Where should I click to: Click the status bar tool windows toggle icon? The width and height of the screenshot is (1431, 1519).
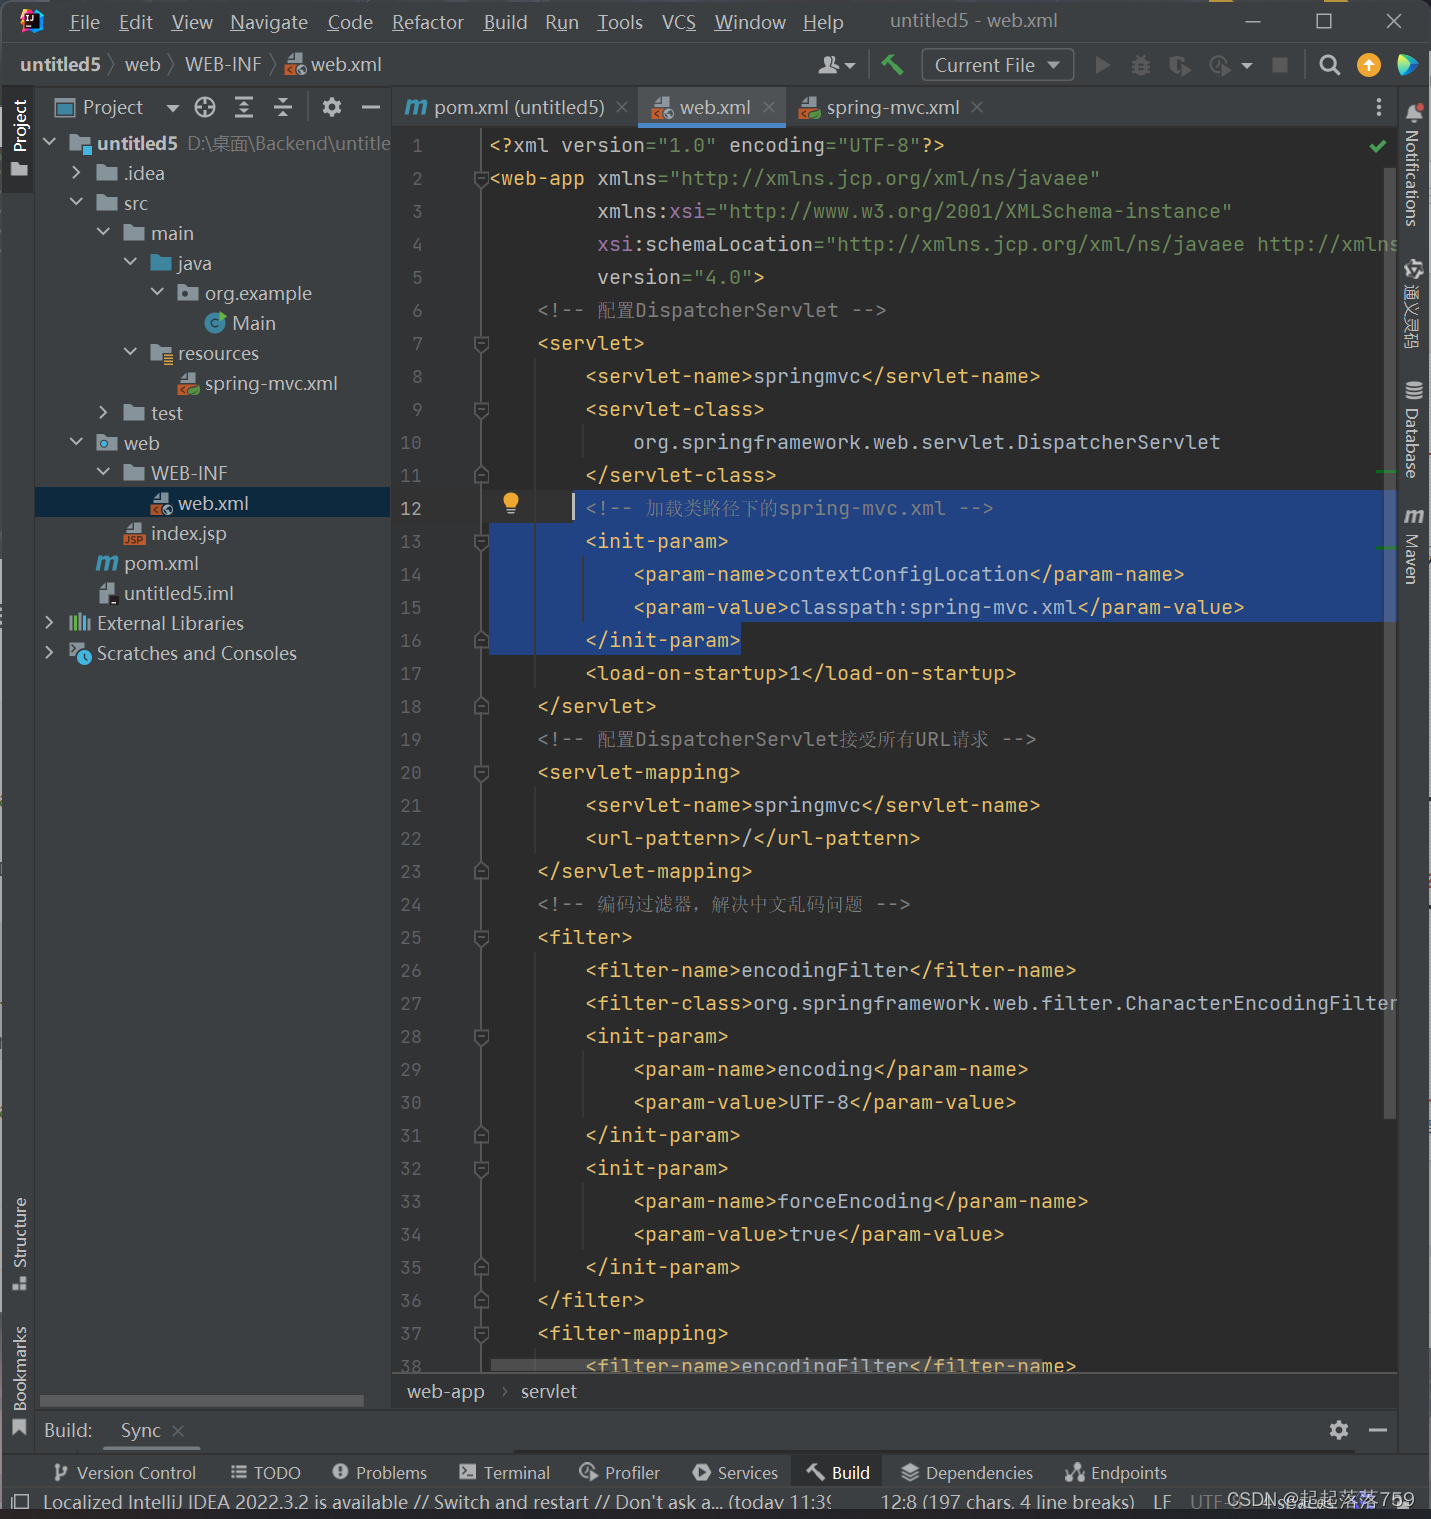pyautogui.click(x=19, y=1502)
